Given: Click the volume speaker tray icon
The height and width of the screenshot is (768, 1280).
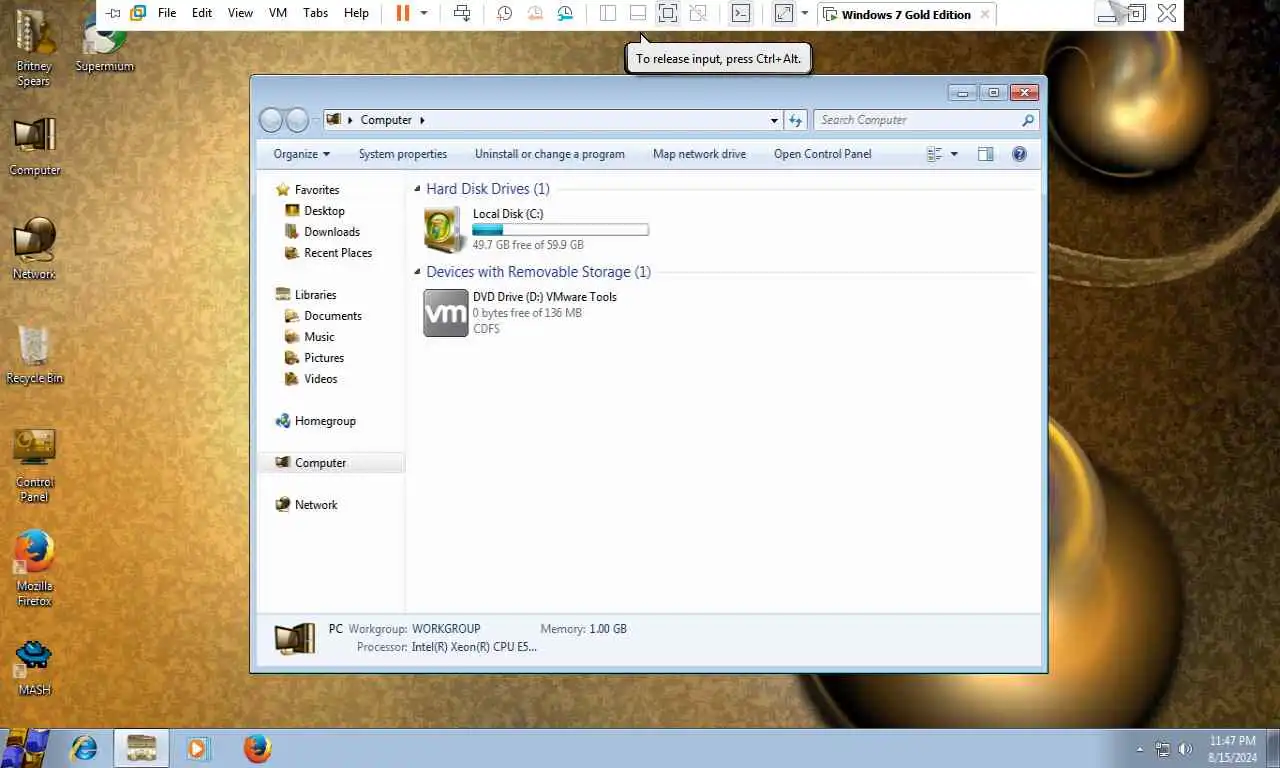Looking at the screenshot, I should point(1186,748).
